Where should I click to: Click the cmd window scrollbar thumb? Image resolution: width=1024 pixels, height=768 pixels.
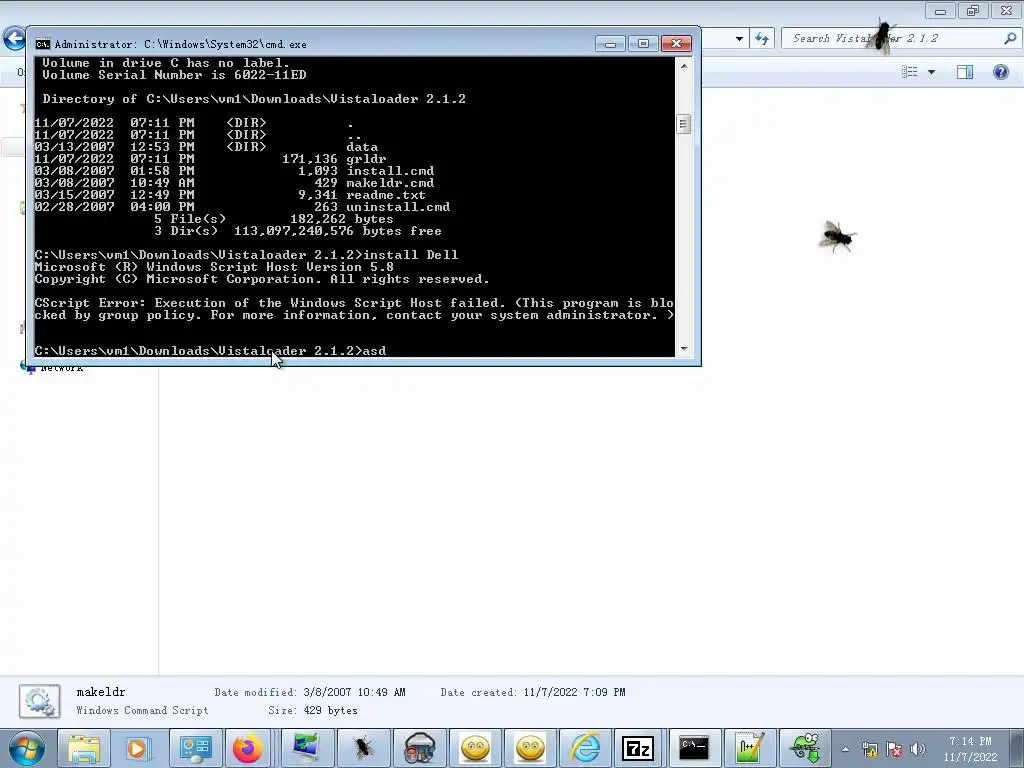point(684,124)
